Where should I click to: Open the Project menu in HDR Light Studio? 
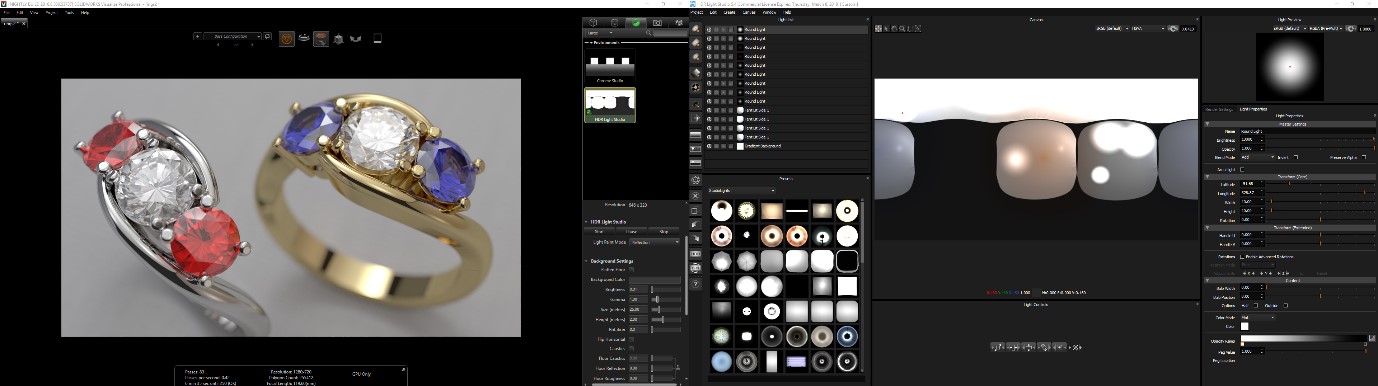[x=698, y=12]
